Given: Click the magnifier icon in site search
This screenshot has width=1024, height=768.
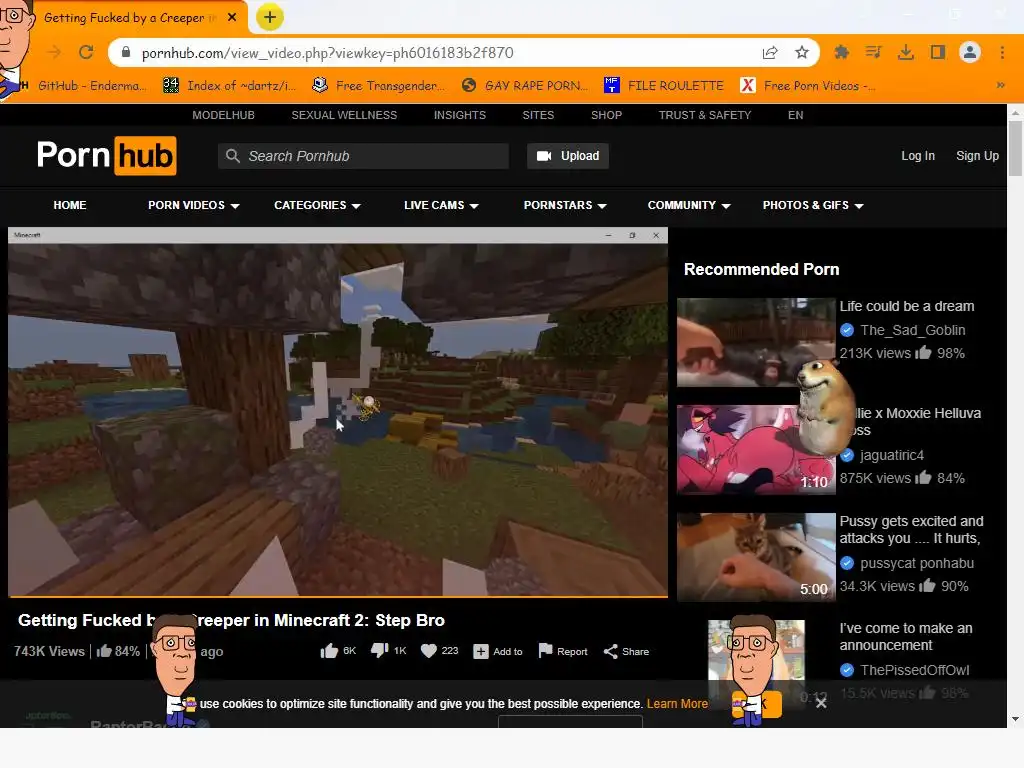Looking at the screenshot, I should point(232,156).
